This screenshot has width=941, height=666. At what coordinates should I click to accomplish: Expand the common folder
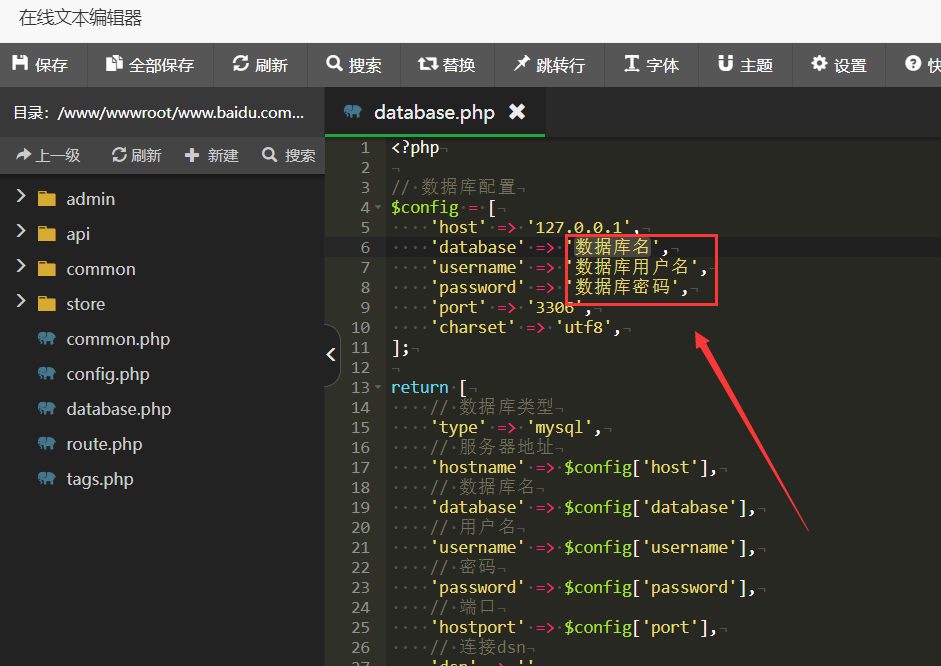point(21,268)
